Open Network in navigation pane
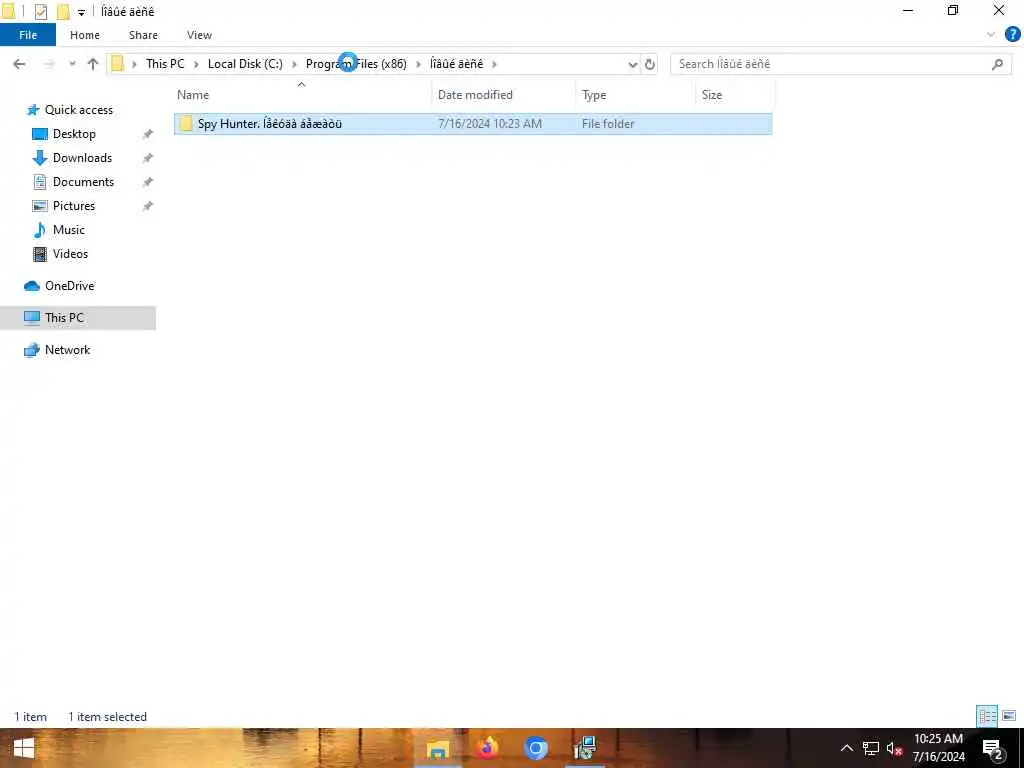This screenshot has width=1024, height=768. [67, 350]
